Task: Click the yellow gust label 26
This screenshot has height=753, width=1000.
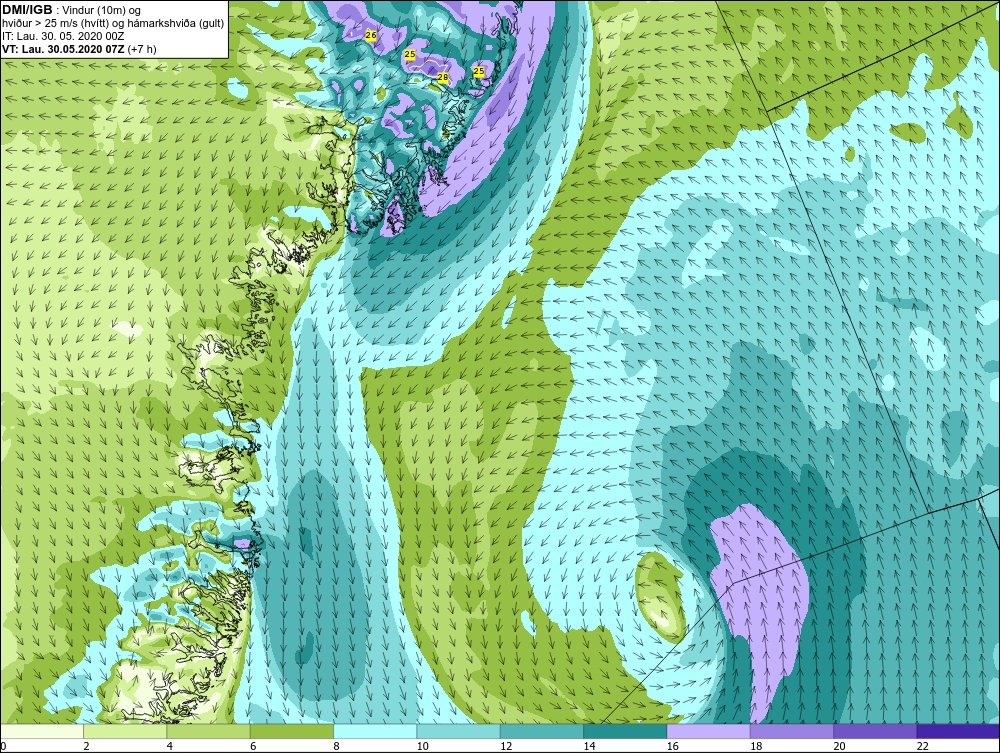Action: tap(371, 36)
